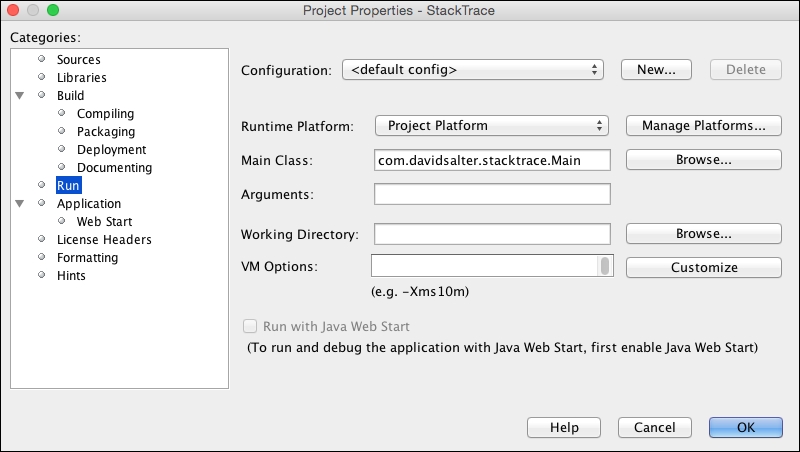Click the Packaging bullet icon
The height and width of the screenshot is (452, 800).
pyautogui.click(x=62, y=131)
